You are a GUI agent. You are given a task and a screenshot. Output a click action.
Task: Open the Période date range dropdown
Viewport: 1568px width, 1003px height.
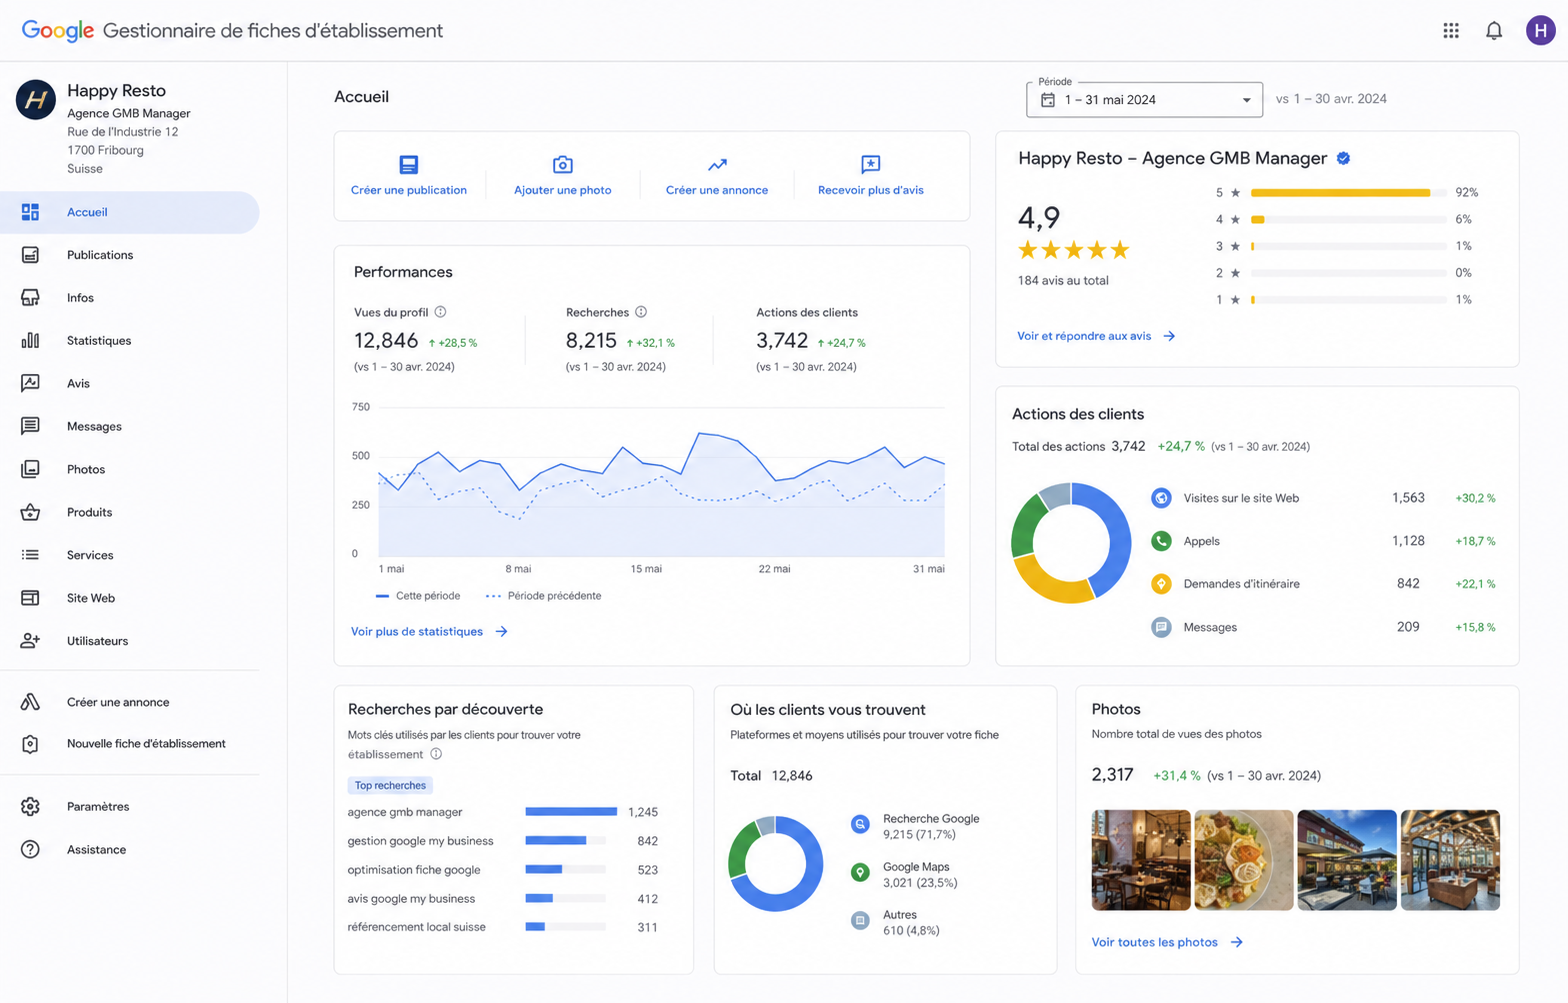point(1144,99)
